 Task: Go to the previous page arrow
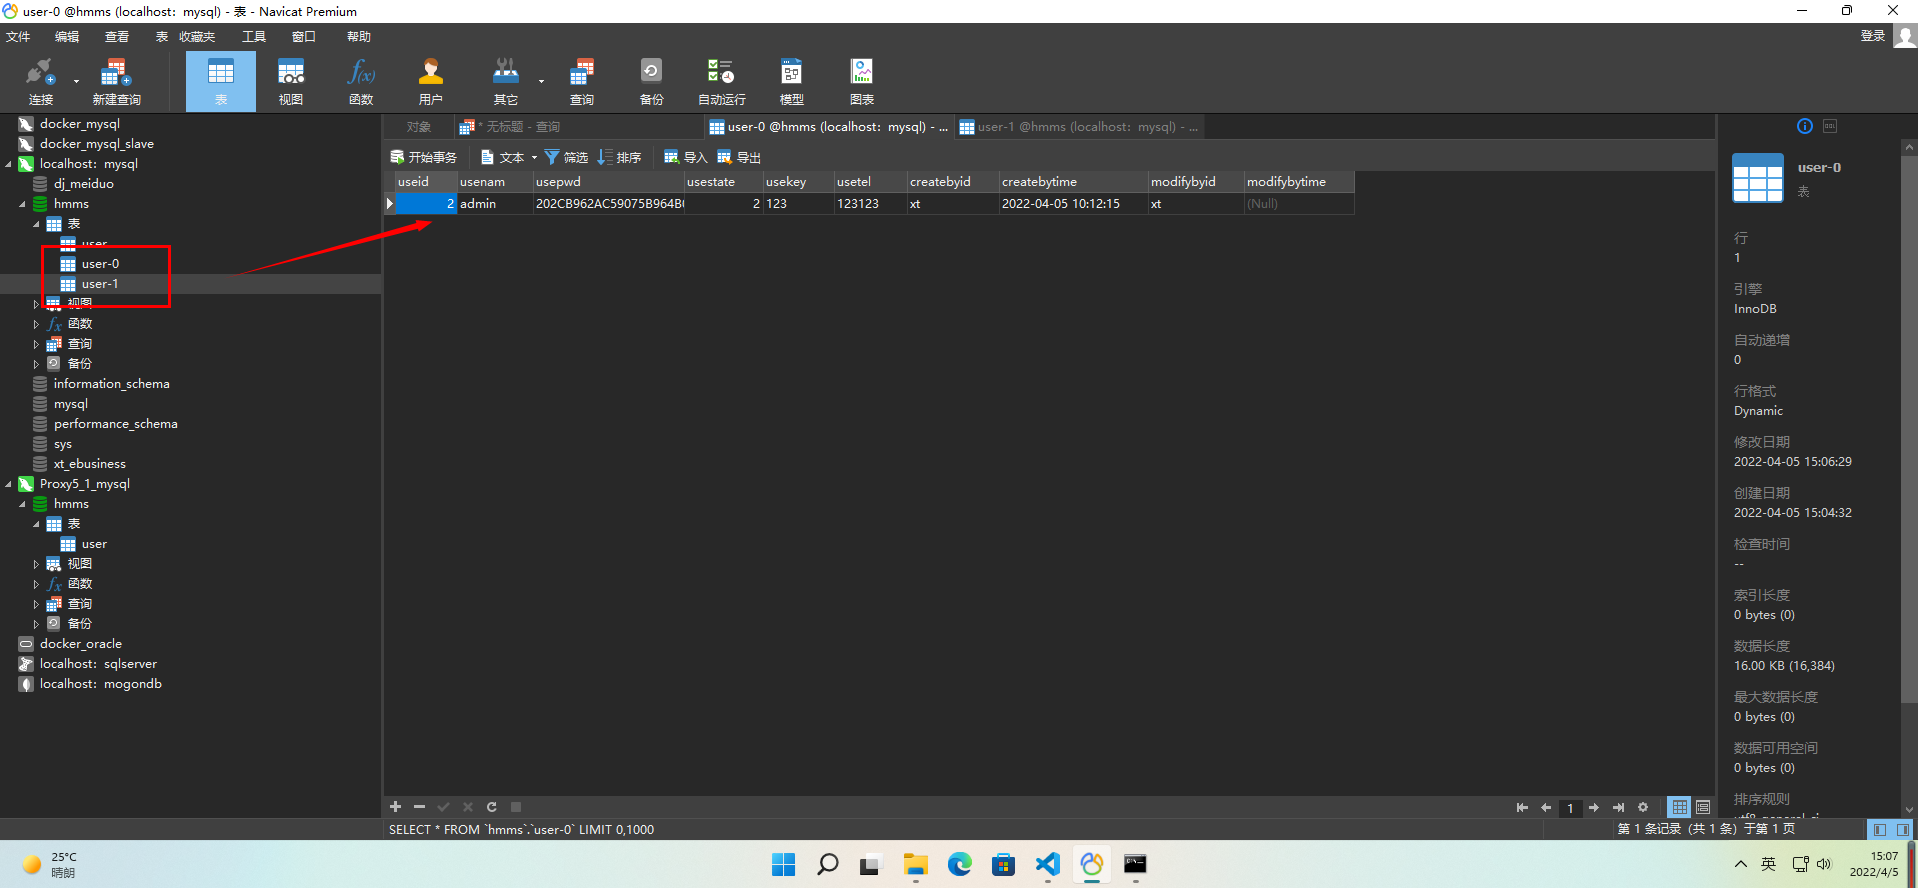pos(1546,807)
